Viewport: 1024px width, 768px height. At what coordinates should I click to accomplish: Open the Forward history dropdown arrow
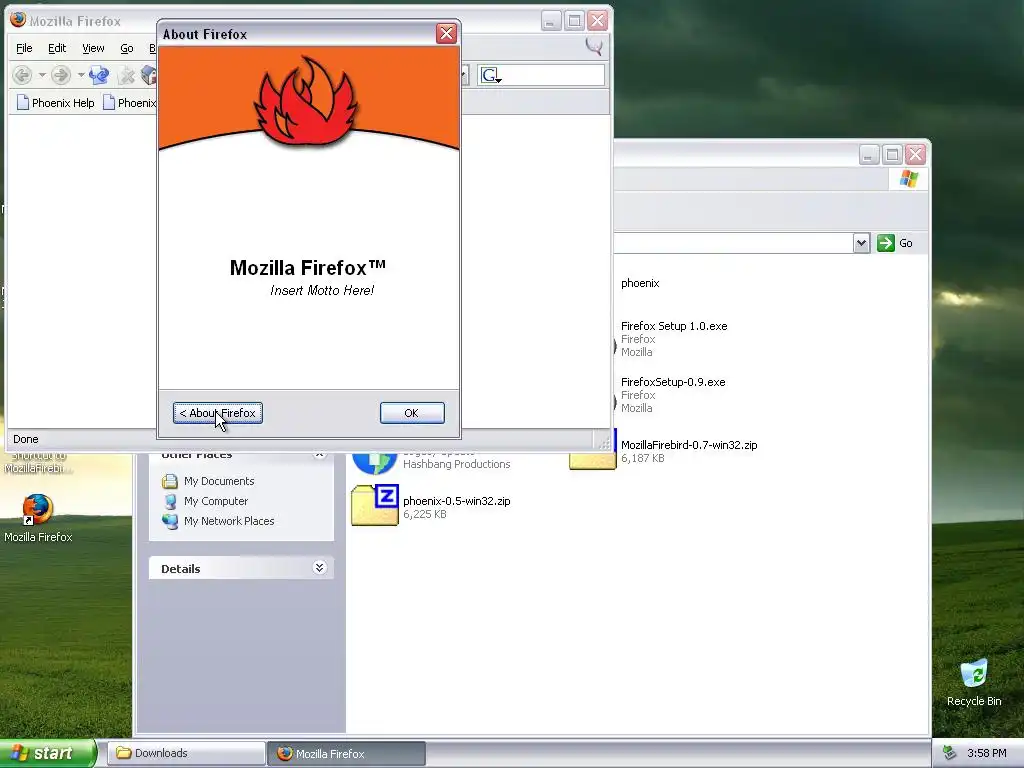pos(81,75)
